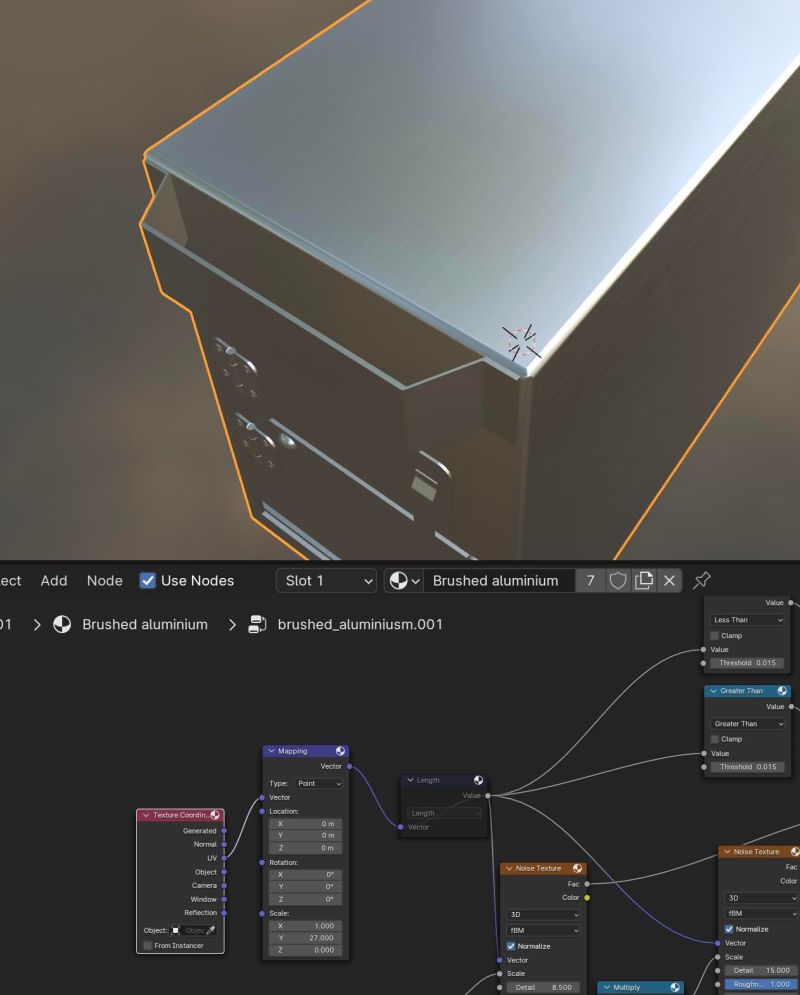This screenshot has width=800, height=995.
Task: Click the pin icon in the node editor header
Action: [x=702, y=581]
